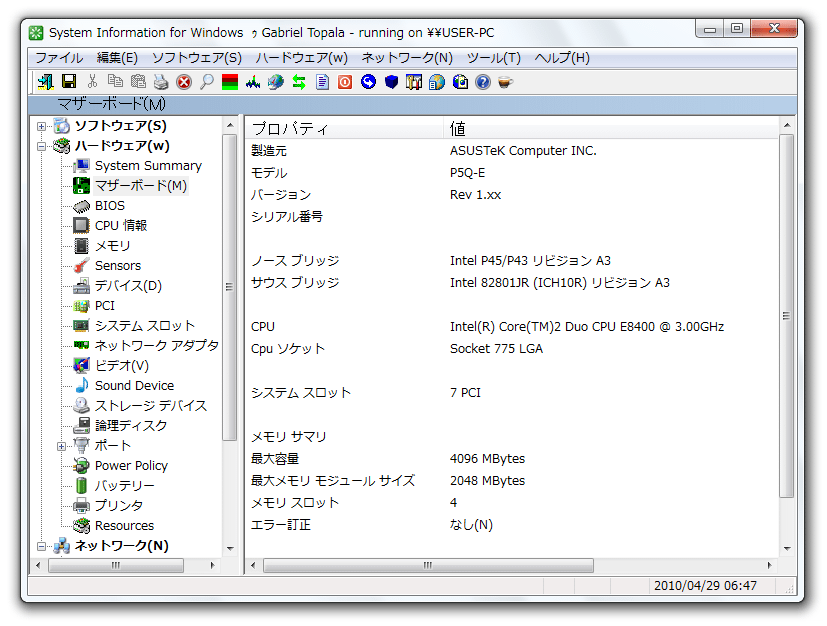The width and height of the screenshot is (827, 626).
Task: Select Sound Device in the tree
Action: tap(134, 386)
